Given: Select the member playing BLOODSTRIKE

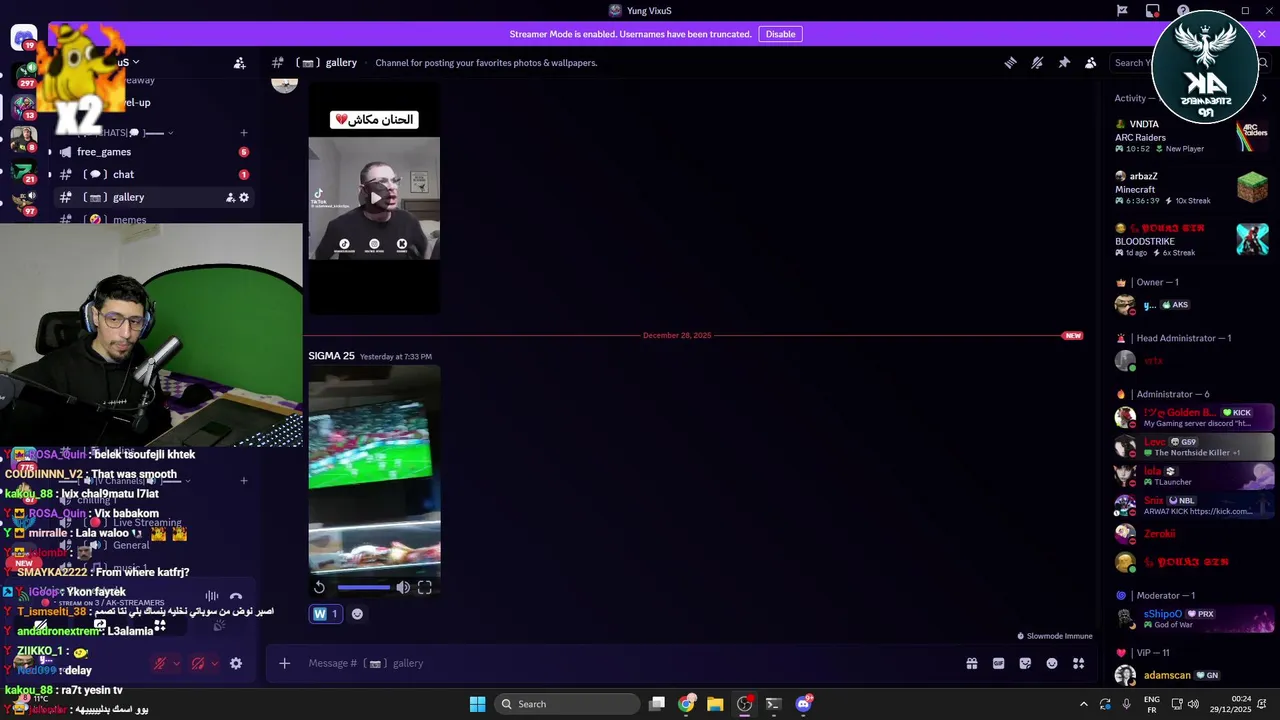Looking at the screenshot, I should [x=1192, y=240].
